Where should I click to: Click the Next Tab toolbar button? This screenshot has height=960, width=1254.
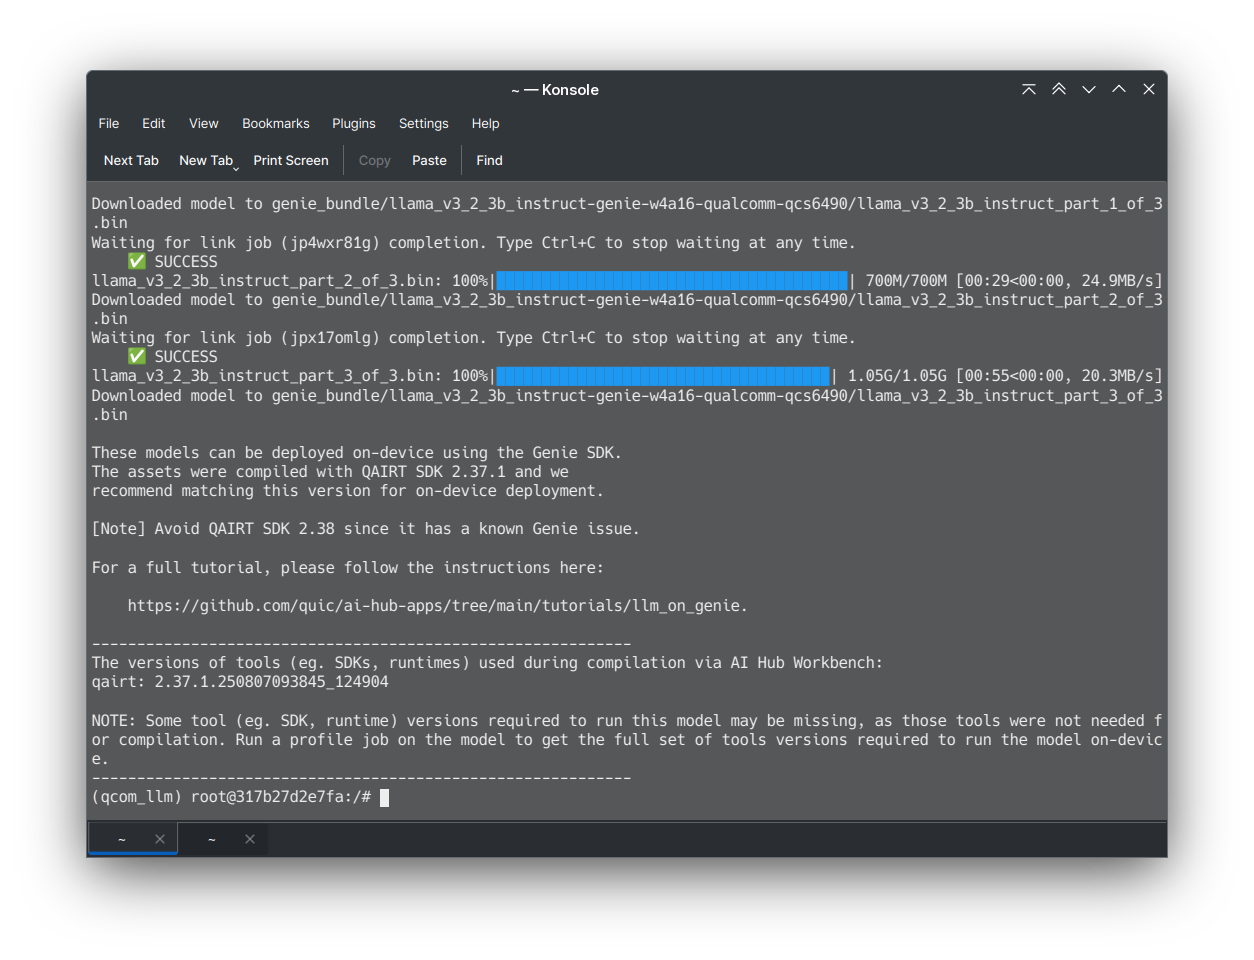point(131,160)
